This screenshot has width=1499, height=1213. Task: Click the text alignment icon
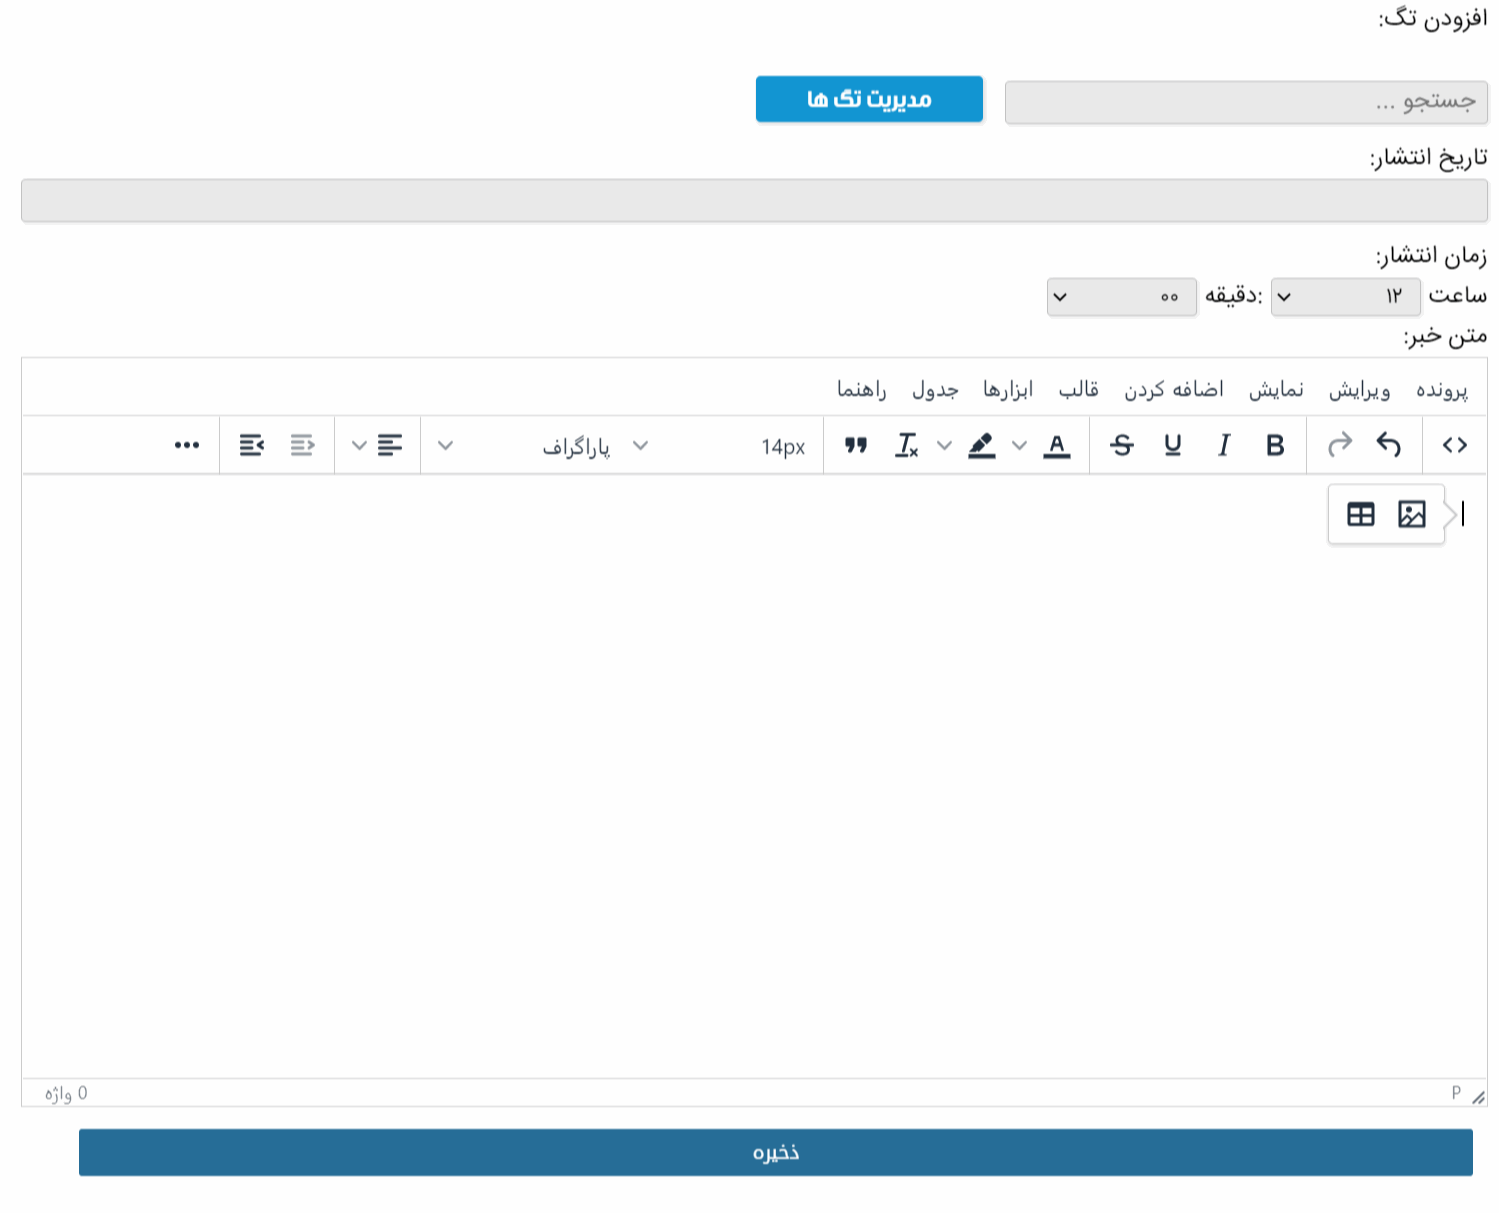(390, 445)
